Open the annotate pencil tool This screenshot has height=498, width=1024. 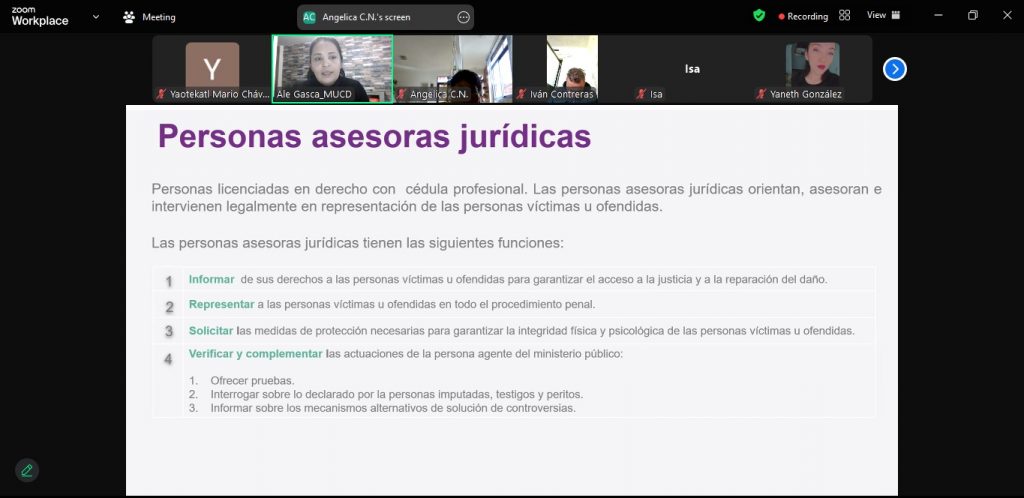coord(27,470)
